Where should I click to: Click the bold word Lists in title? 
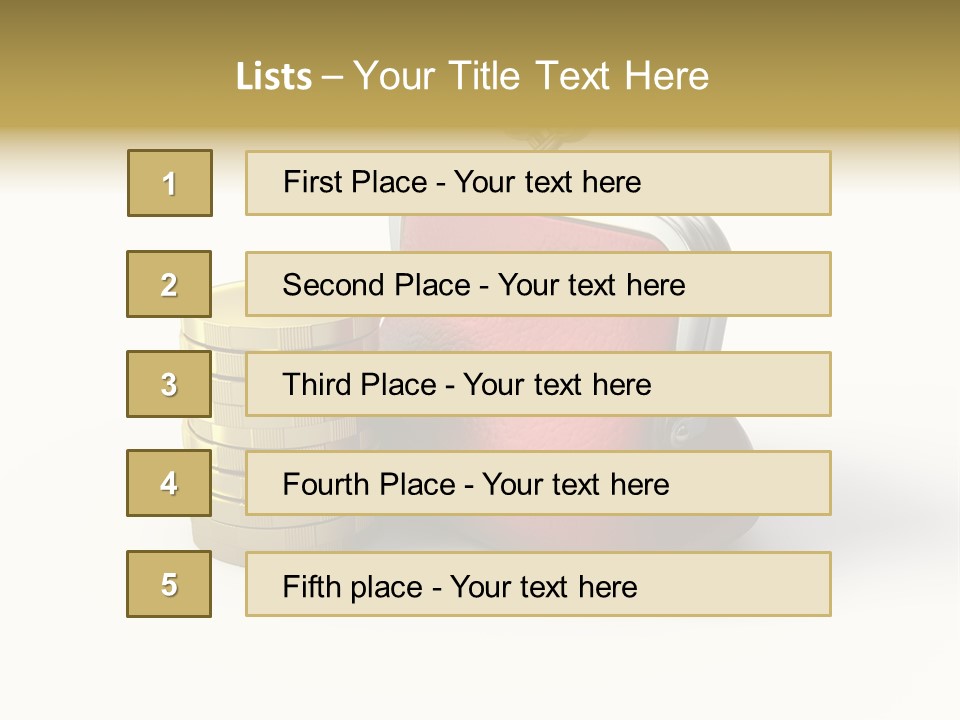tap(274, 76)
